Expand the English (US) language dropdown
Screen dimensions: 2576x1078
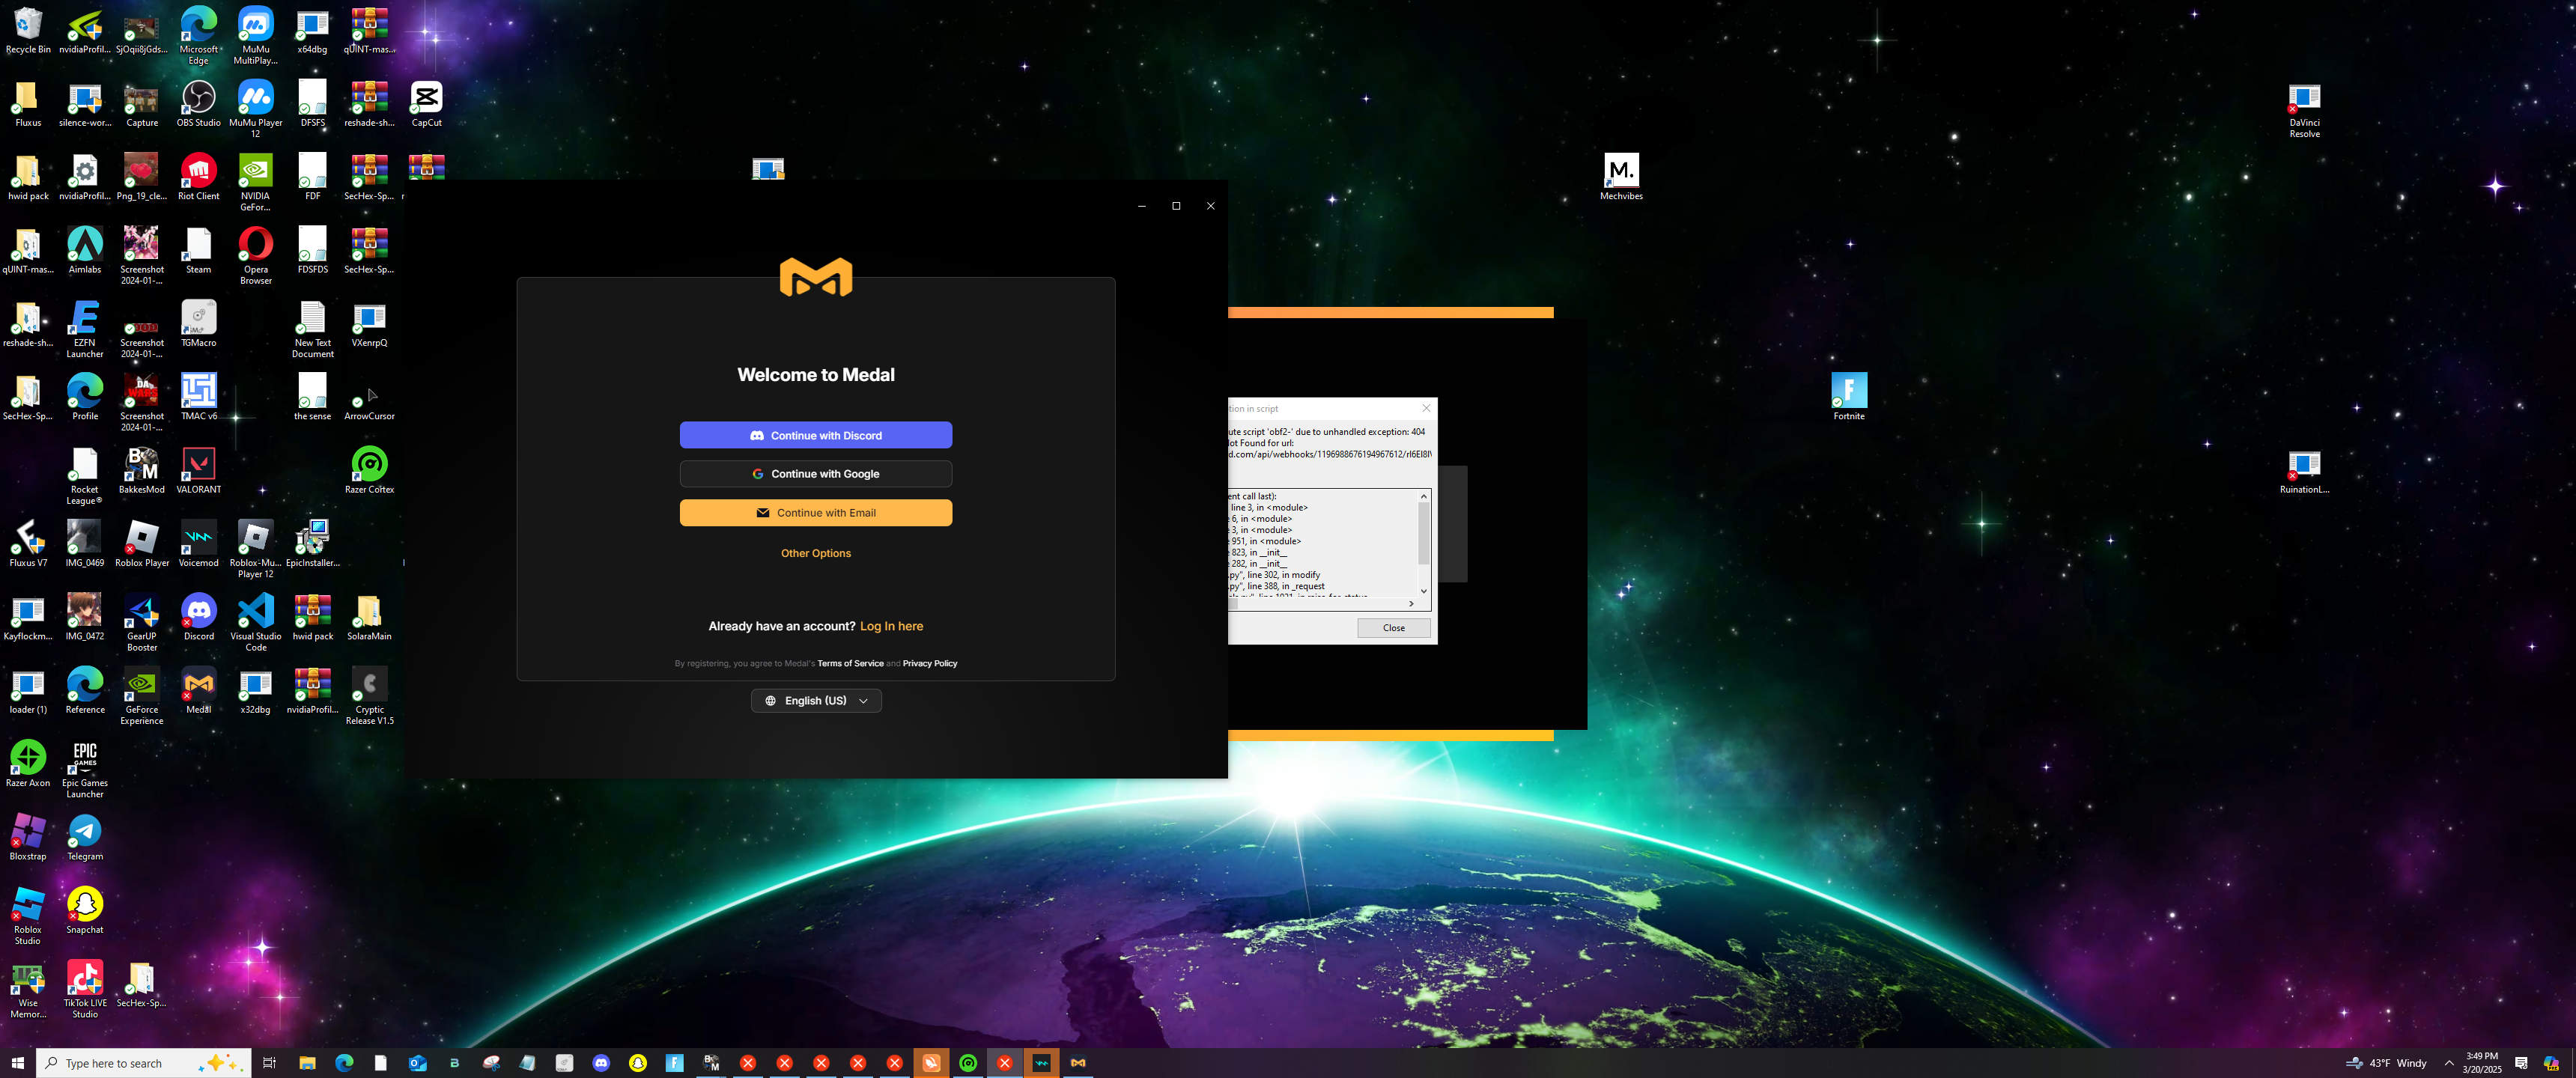pos(815,701)
